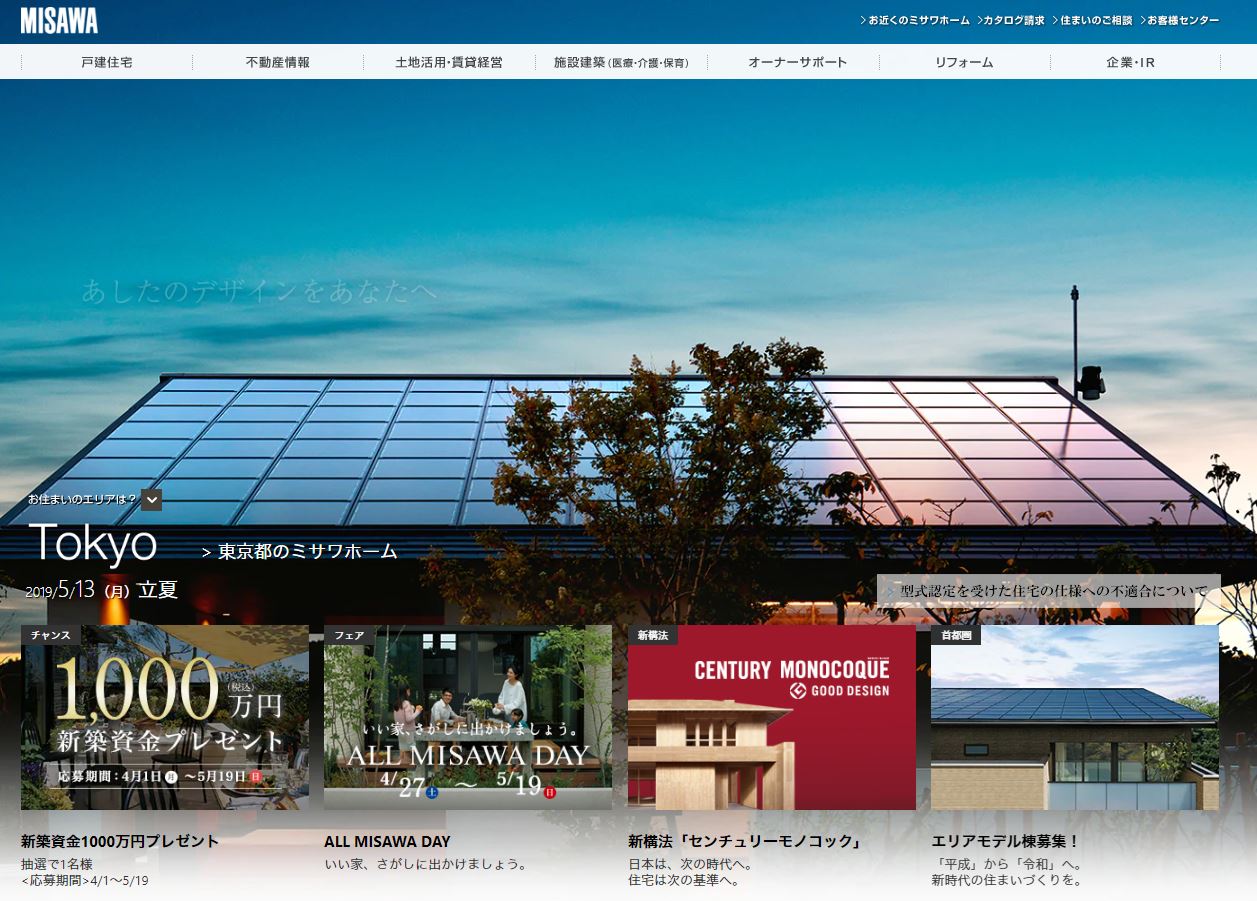1257x901 pixels.
Task: Click the 首都圏 tag label
Action: [x=956, y=635]
